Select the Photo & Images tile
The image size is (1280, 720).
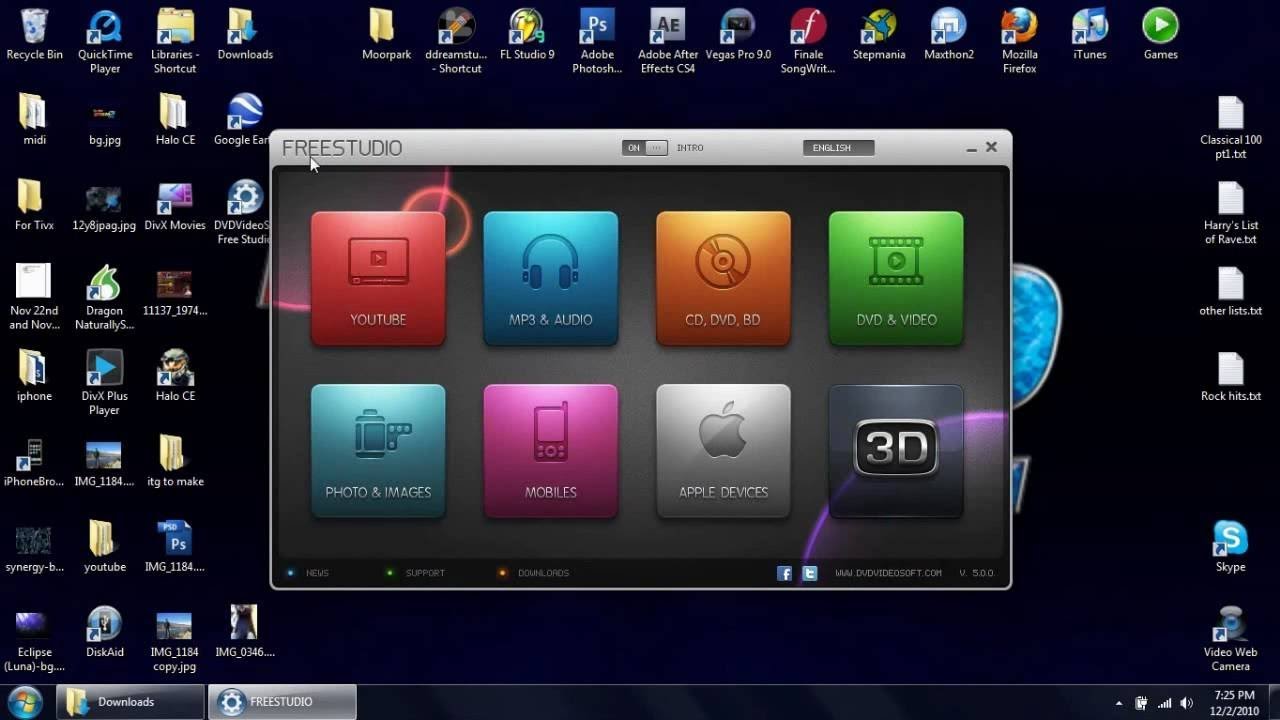tap(378, 451)
